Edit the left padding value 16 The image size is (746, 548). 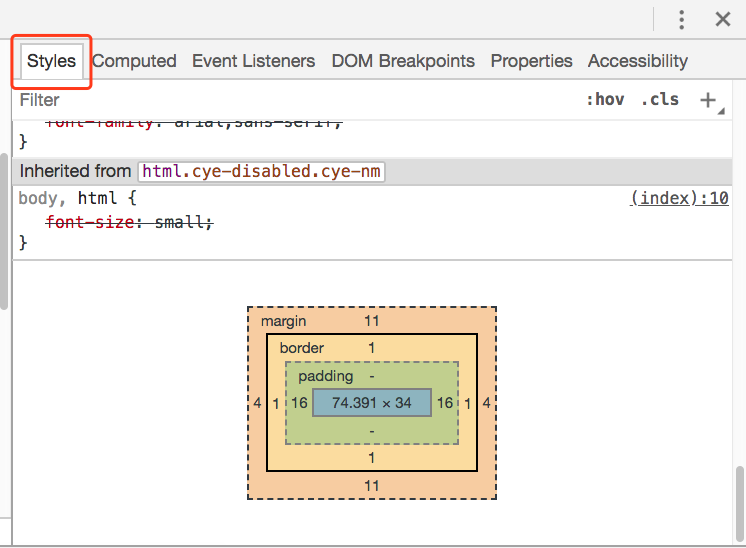[x=299, y=403]
